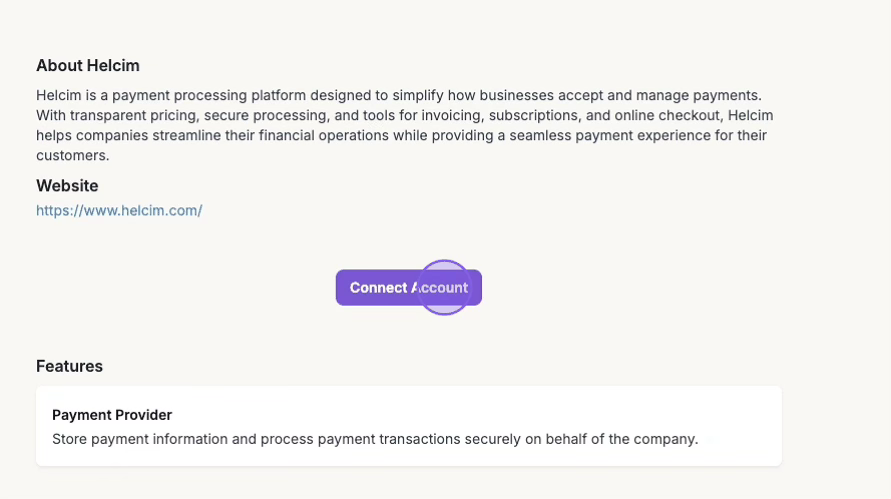The width and height of the screenshot is (891, 499).
Task: Click the word 'Account' on the purple button
Action: point(440,288)
